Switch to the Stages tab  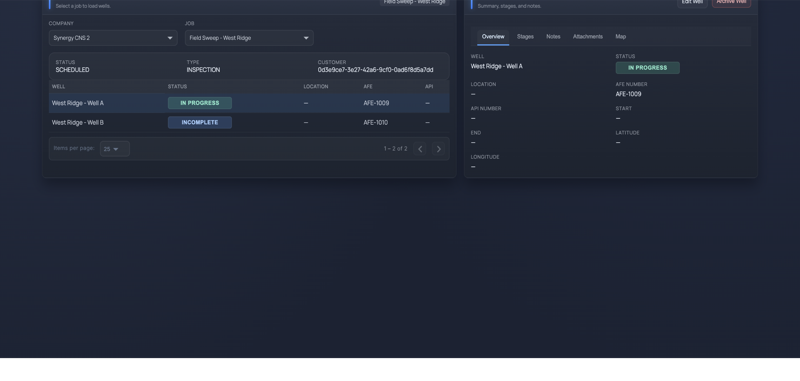[525, 37]
